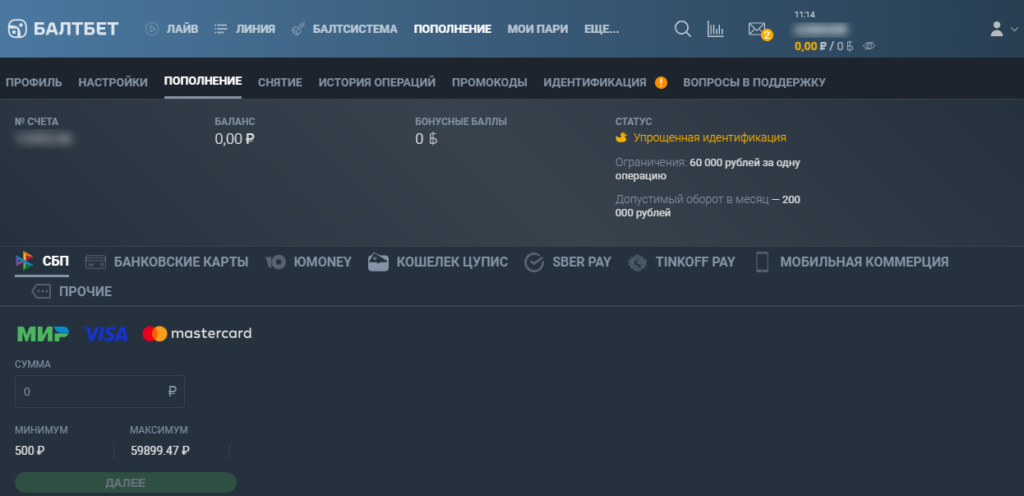Go to Мои пари
Image resolution: width=1024 pixels, height=496 pixels.
pyautogui.click(x=538, y=29)
